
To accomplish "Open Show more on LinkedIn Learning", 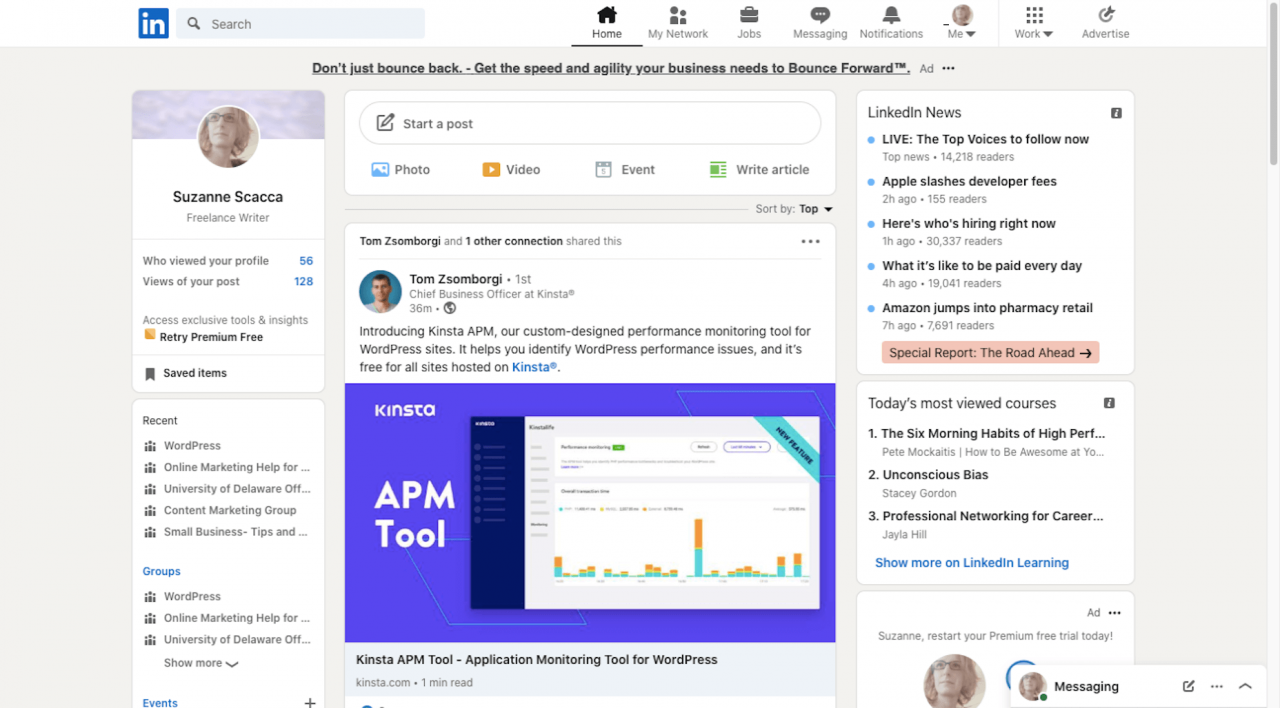I will point(971,562).
